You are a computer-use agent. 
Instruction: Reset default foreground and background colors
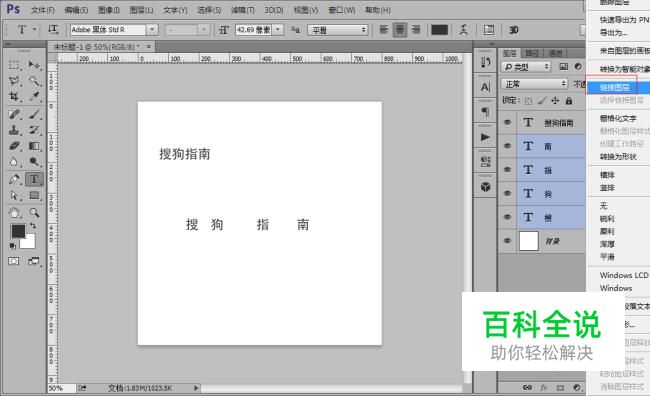[x=12, y=246]
